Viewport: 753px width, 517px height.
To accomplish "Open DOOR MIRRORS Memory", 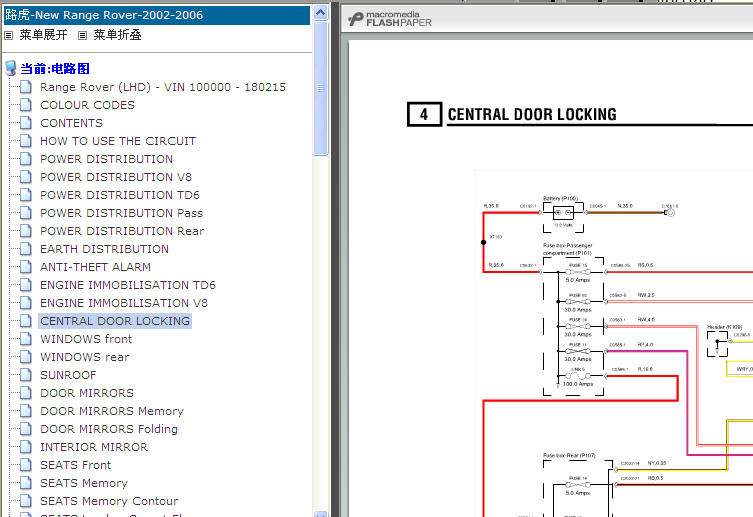I will click(x=112, y=411).
